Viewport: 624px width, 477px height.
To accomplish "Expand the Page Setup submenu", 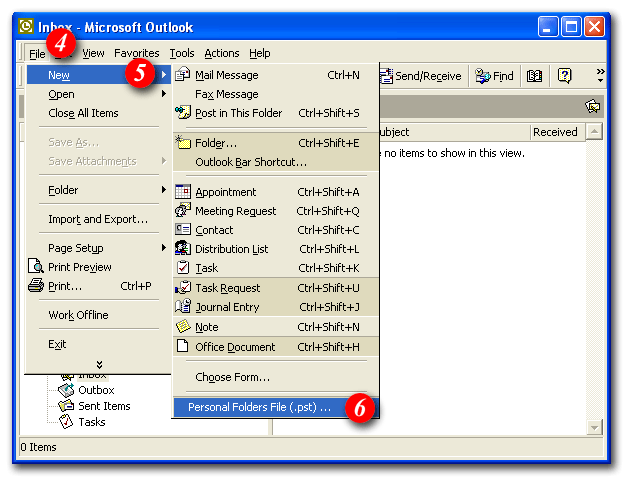I will click(164, 248).
